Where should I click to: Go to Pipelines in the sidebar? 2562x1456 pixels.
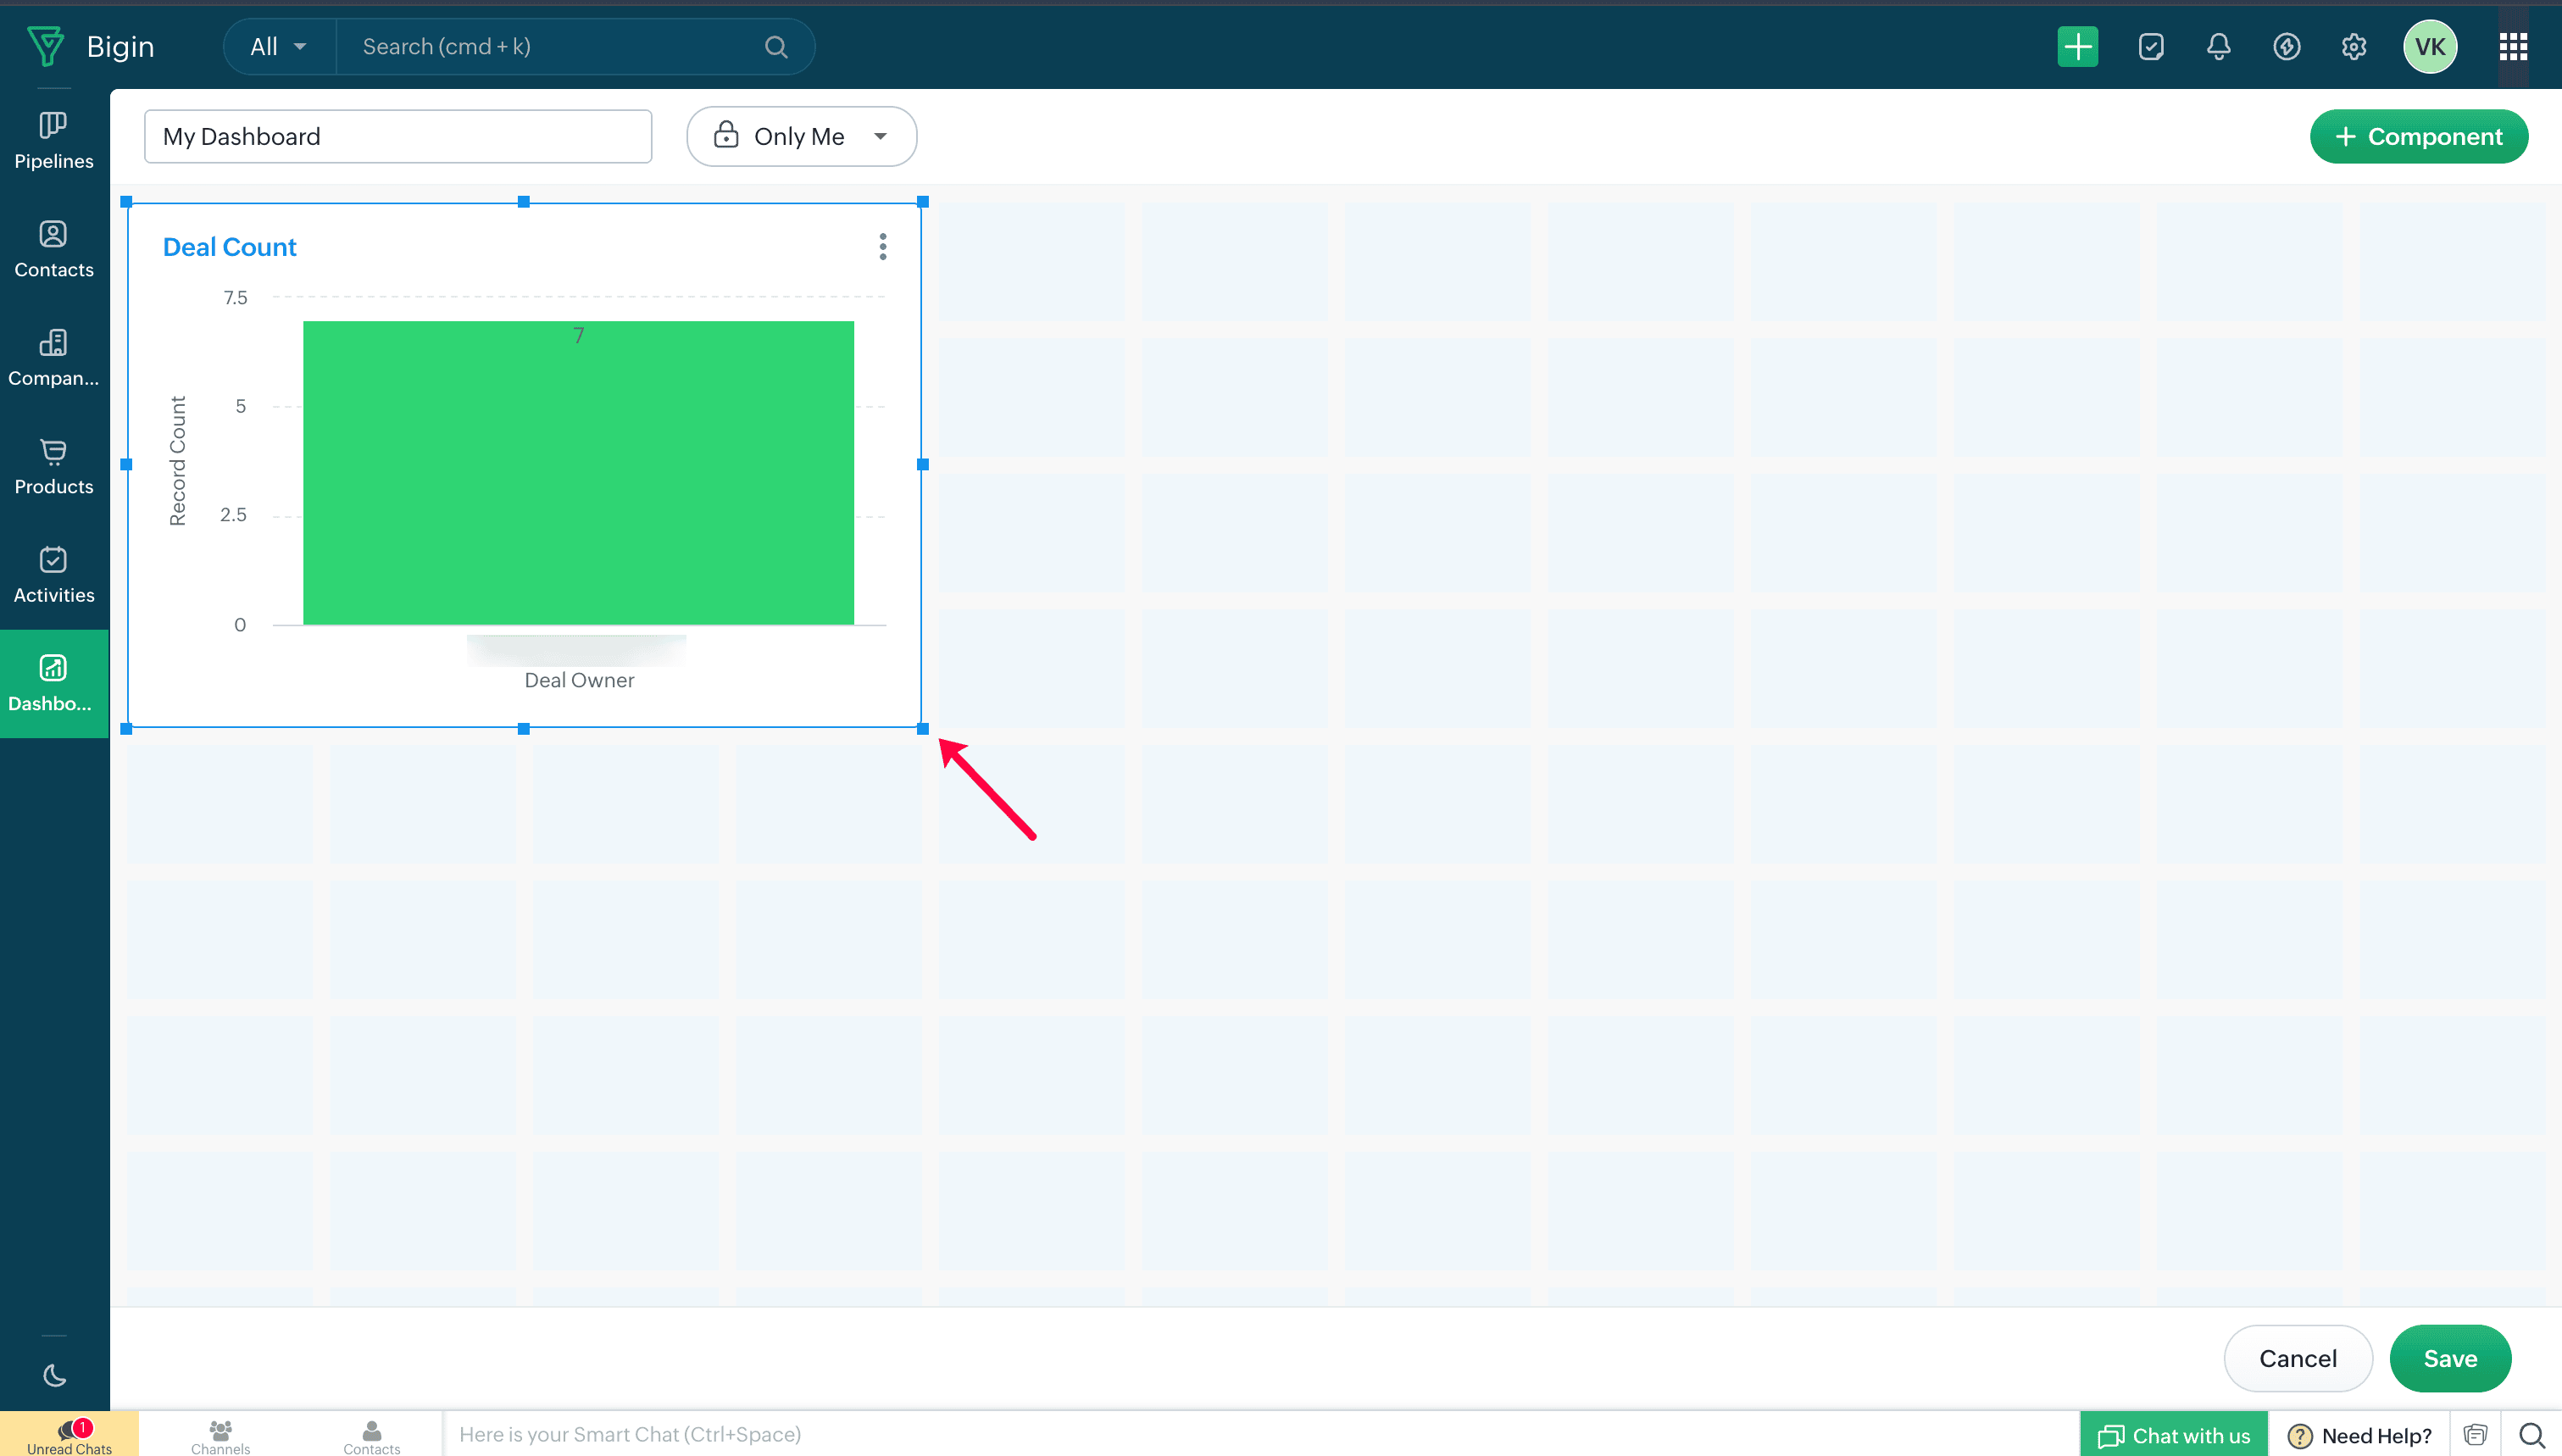[x=54, y=140]
